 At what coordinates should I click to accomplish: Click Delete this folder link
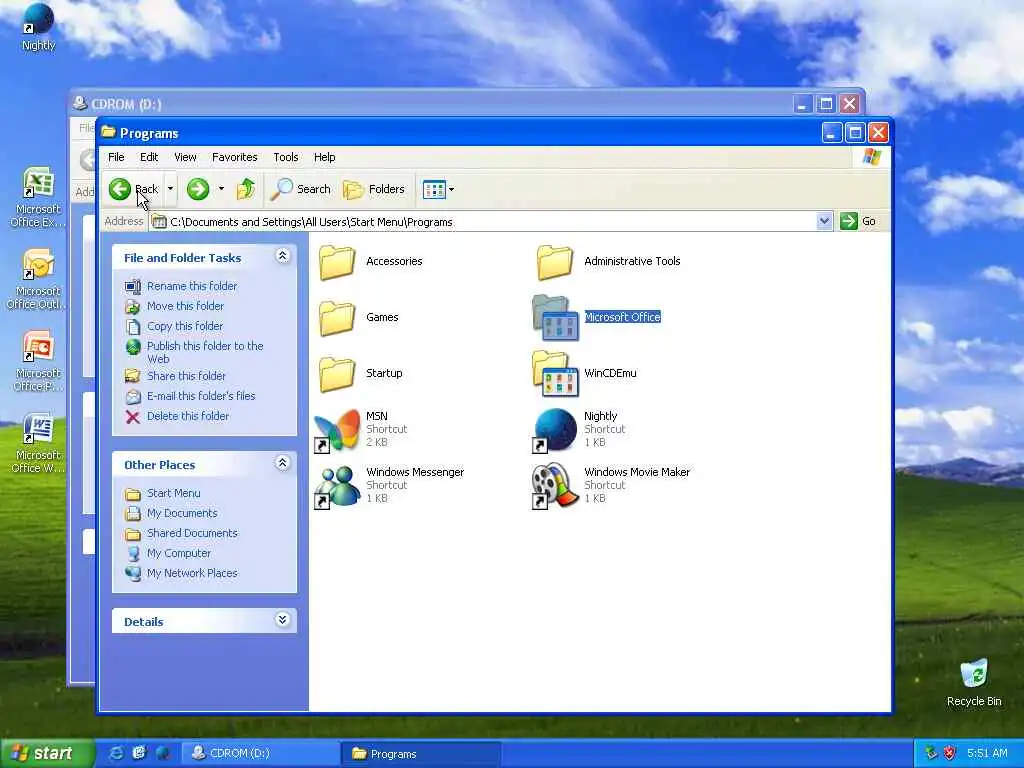coord(188,416)
